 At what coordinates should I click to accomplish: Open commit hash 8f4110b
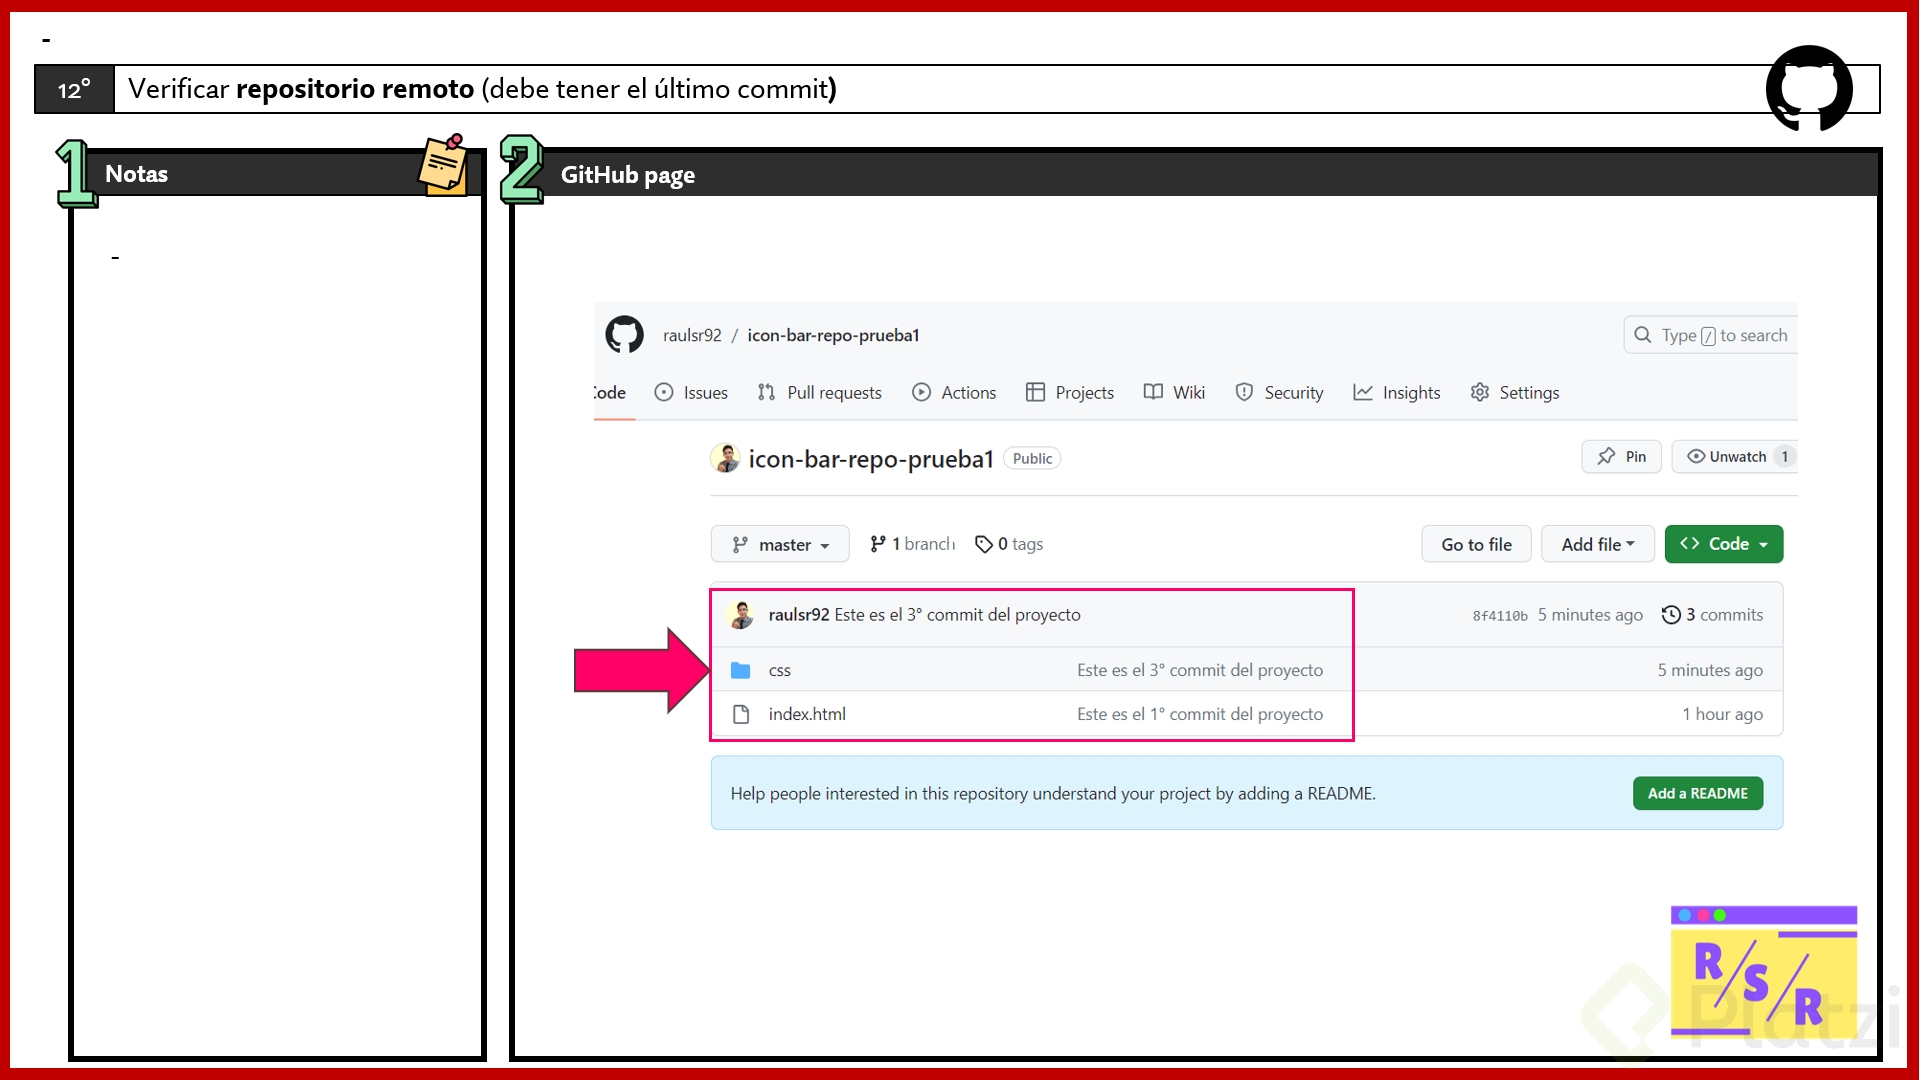coord(1500,616)
